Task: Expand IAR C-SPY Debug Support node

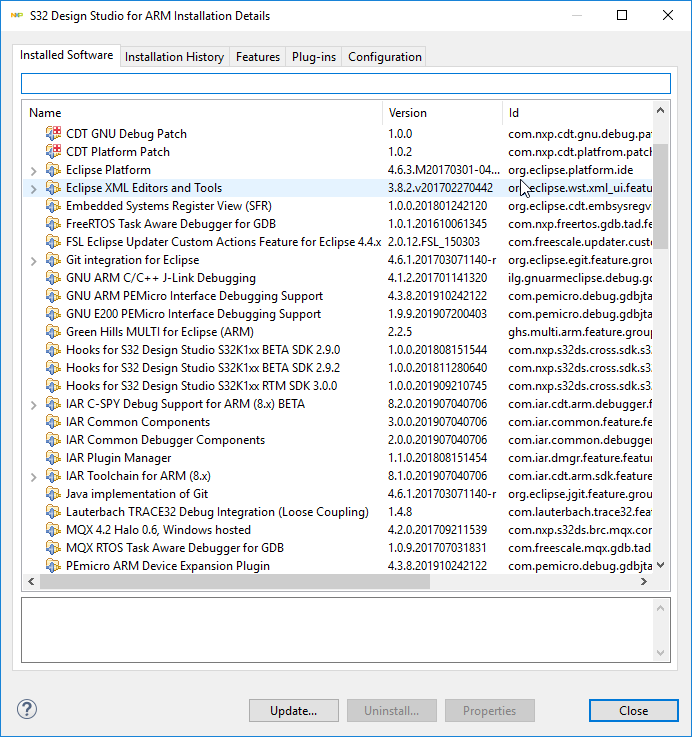Action: click(x=33, y=405)
